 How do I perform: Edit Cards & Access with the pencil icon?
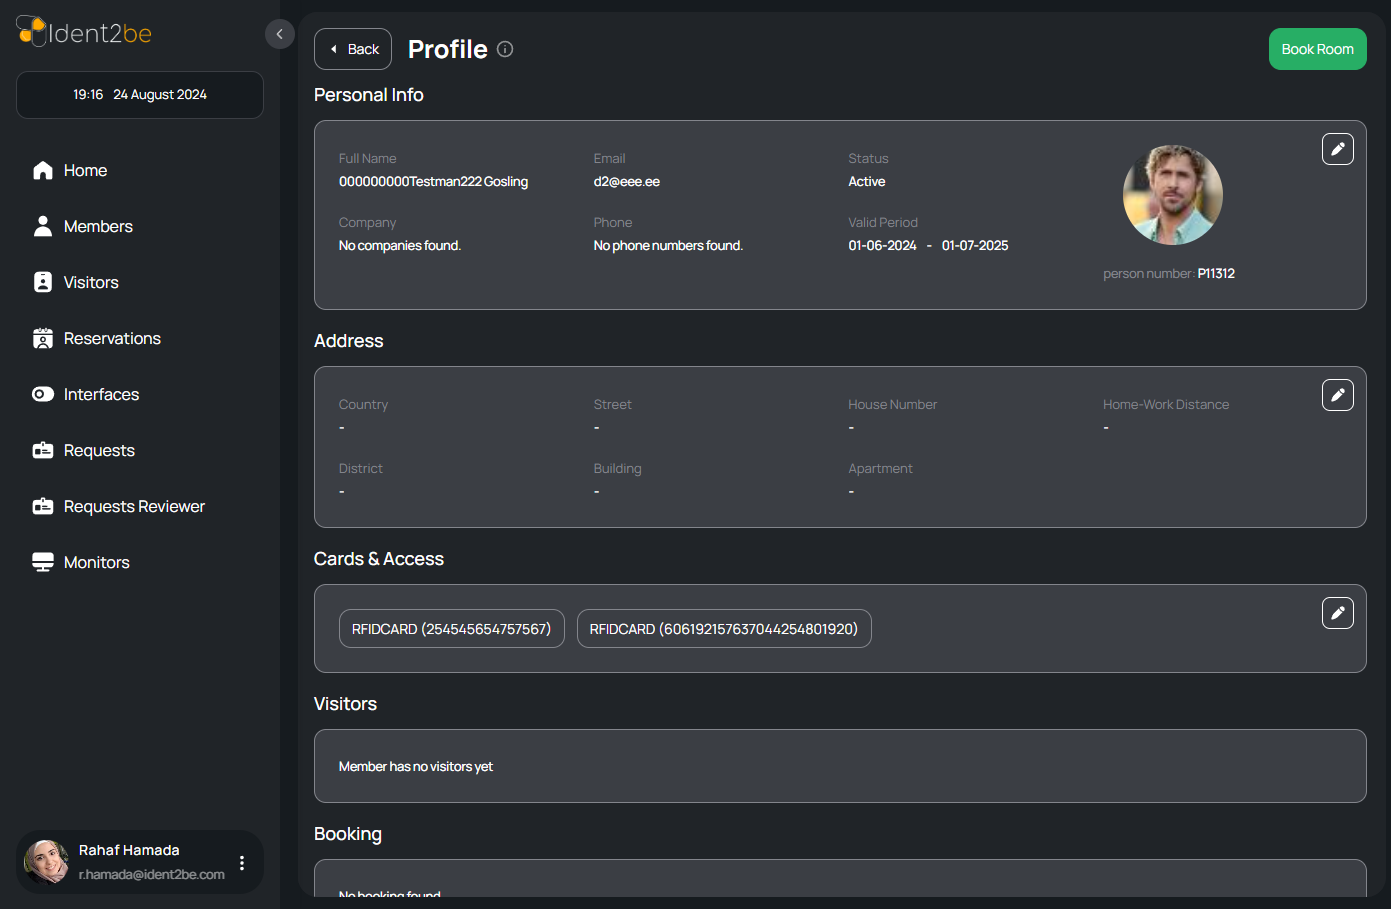tap(1338, 613)
